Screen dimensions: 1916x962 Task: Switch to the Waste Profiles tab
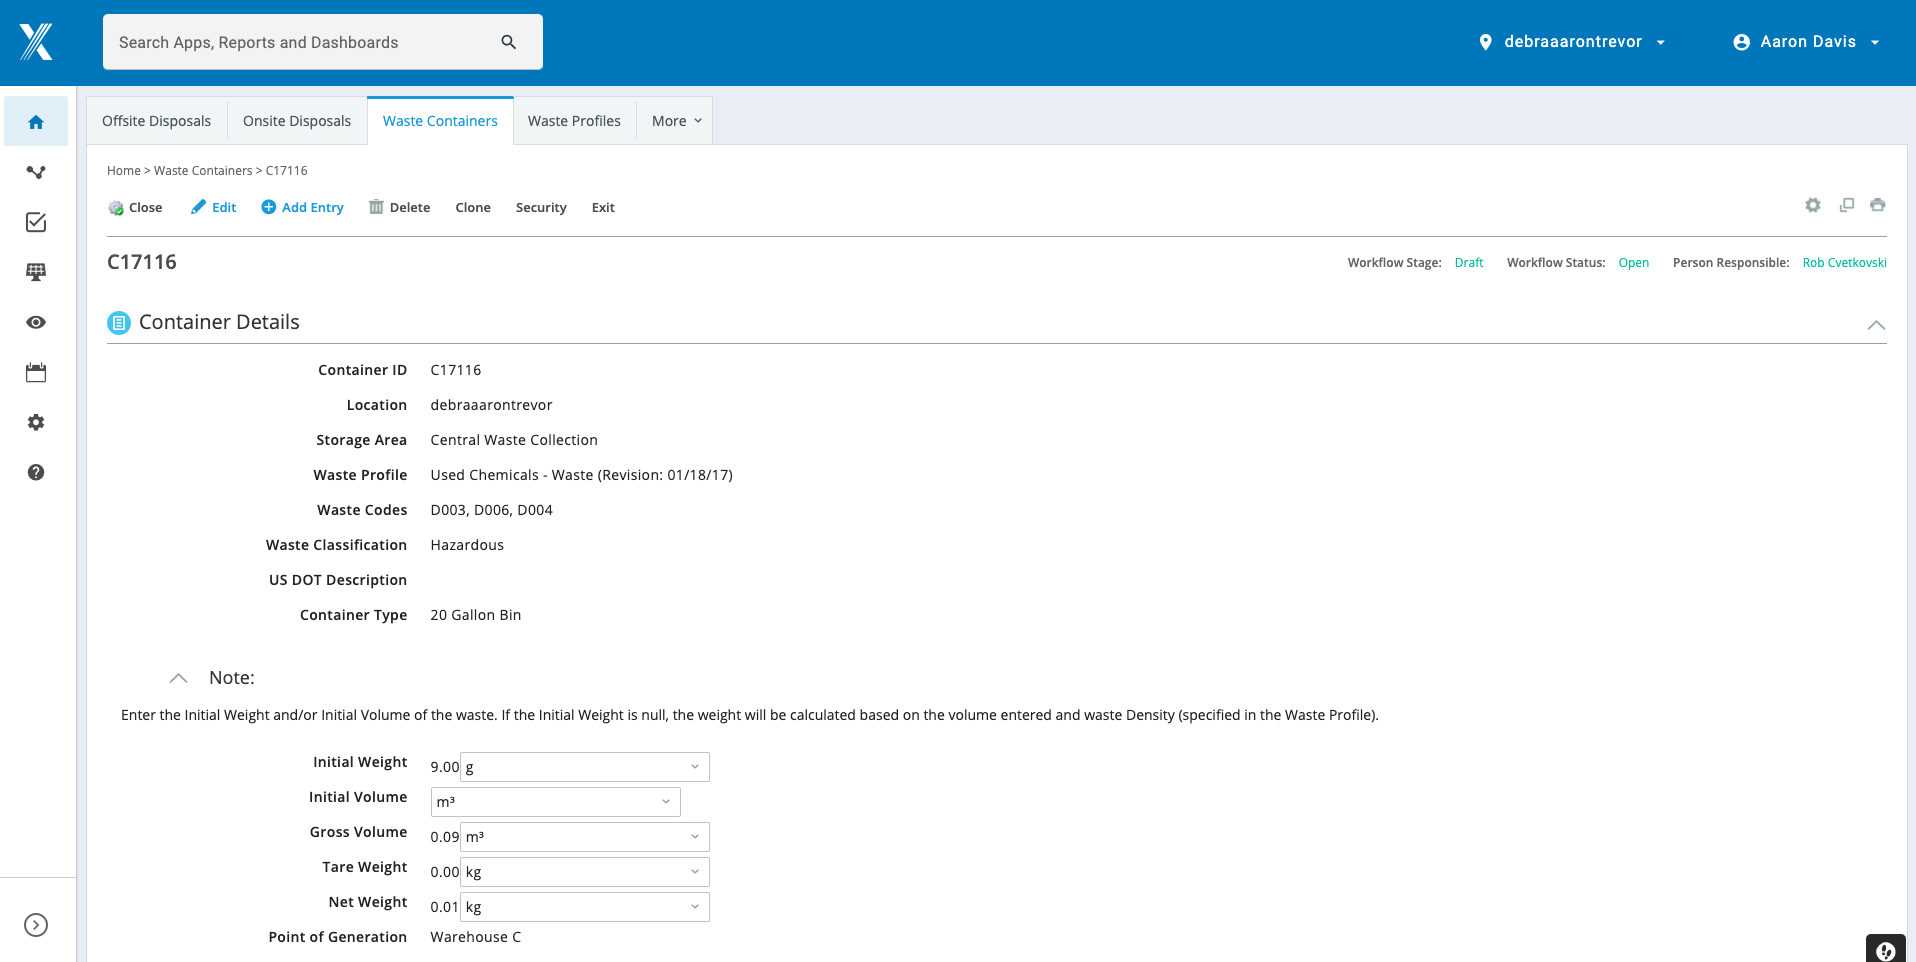coord(575,121)
